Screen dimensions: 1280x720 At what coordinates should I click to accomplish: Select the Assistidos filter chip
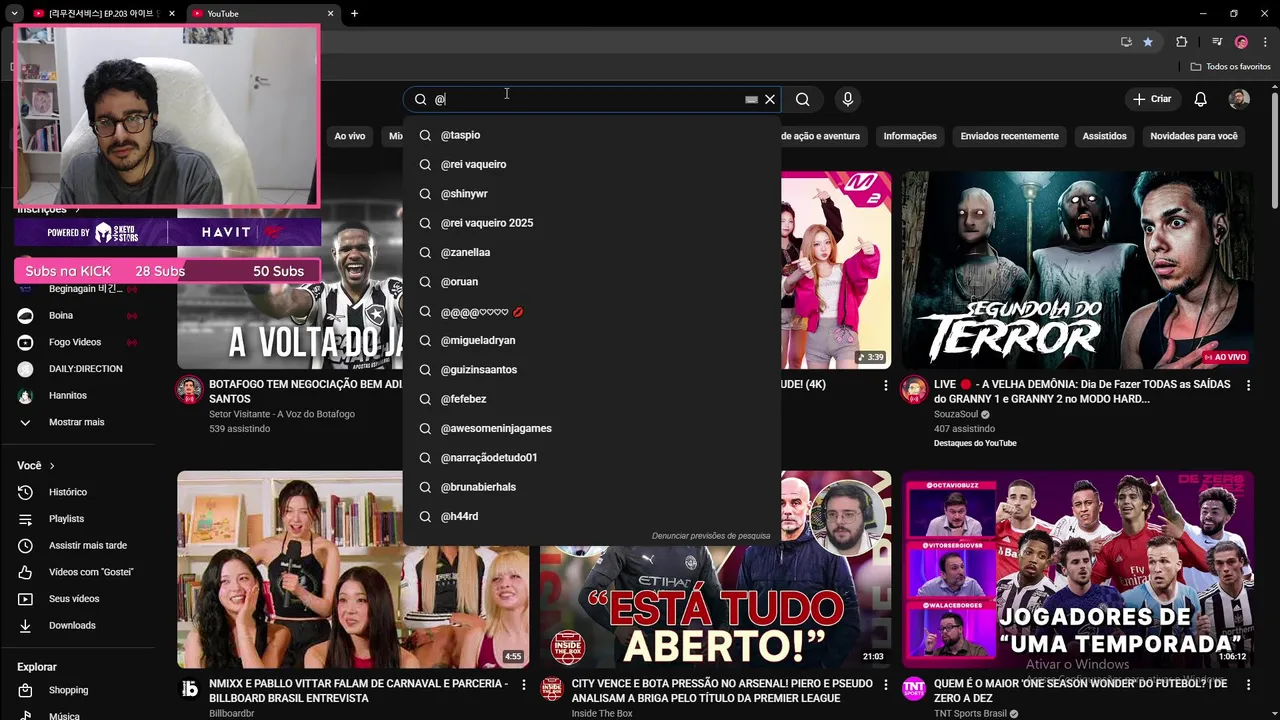coord(1104,136)
